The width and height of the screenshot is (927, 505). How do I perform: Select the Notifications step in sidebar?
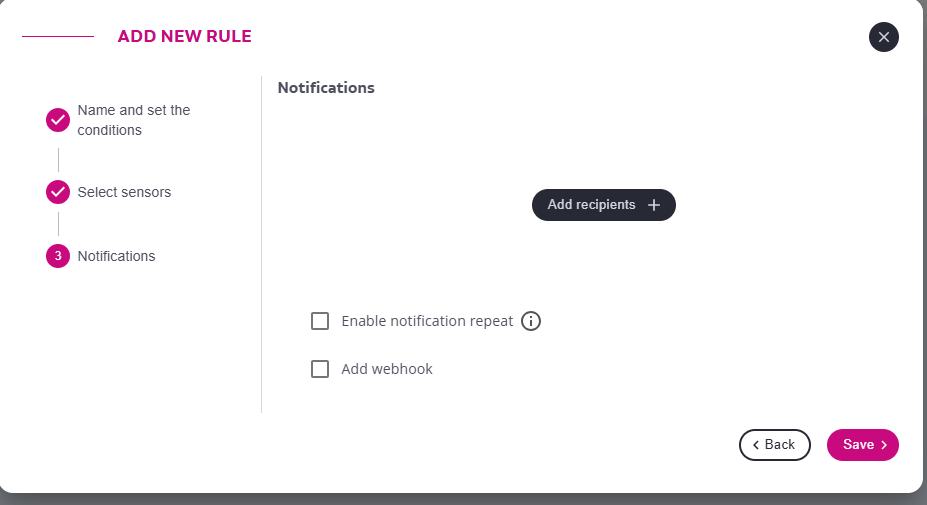coord(116,256)
